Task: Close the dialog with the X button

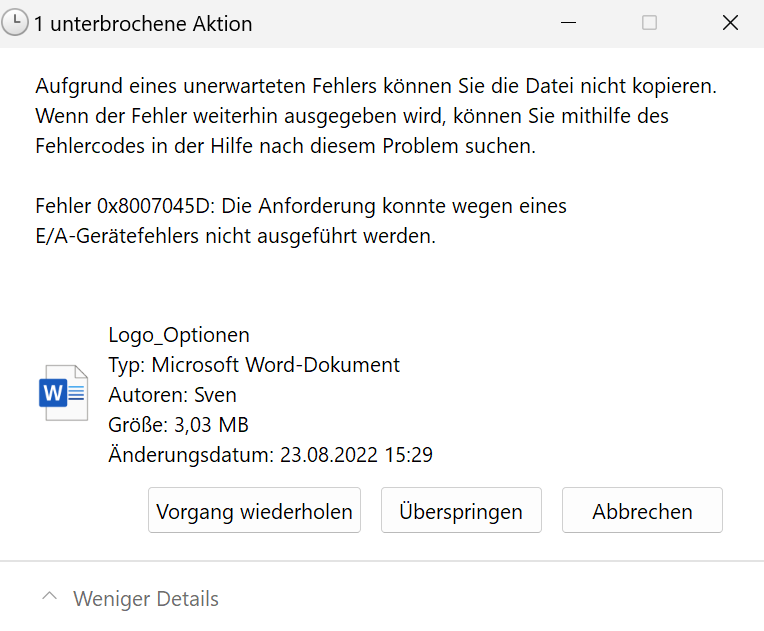Action: [730, 22]
